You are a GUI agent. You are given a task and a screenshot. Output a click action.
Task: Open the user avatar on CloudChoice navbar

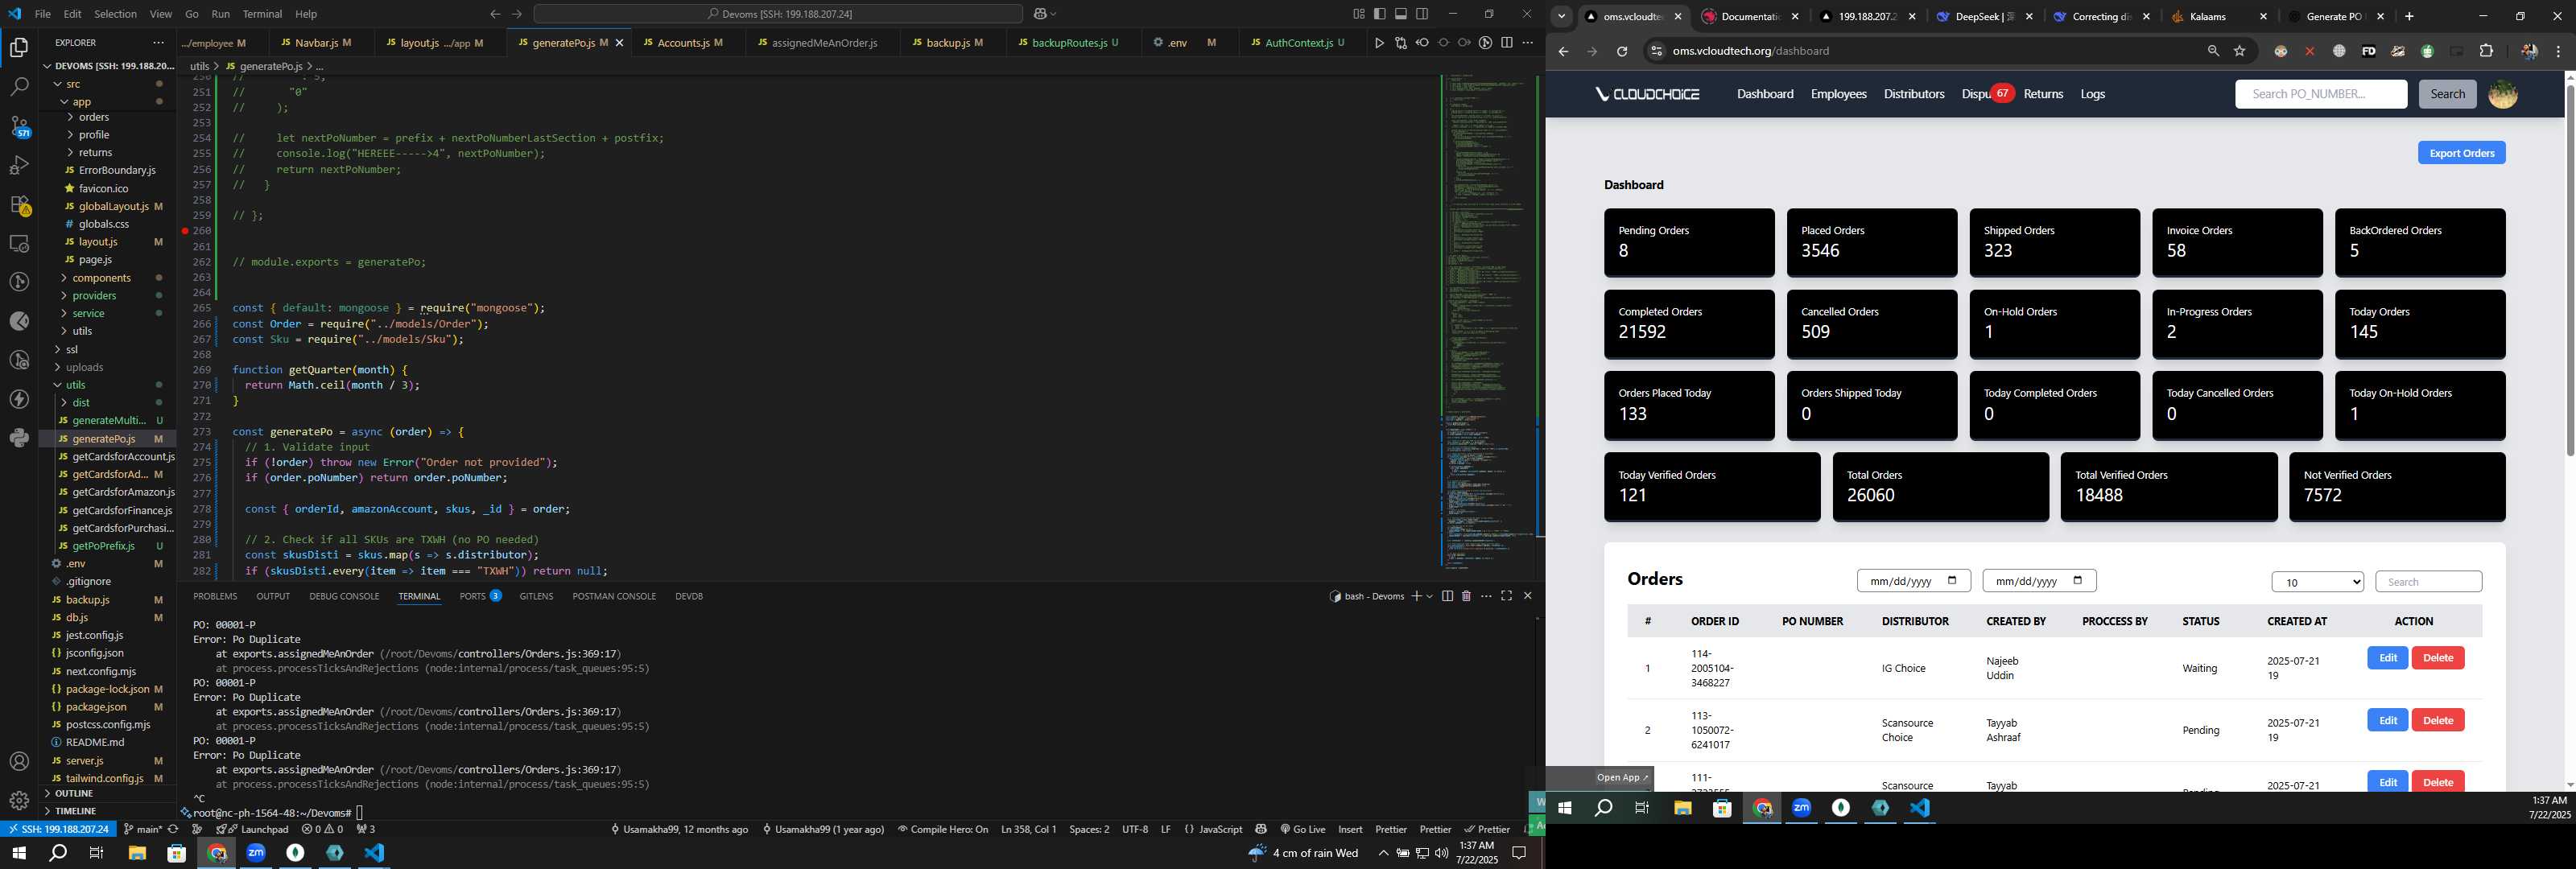point(2503,94)
